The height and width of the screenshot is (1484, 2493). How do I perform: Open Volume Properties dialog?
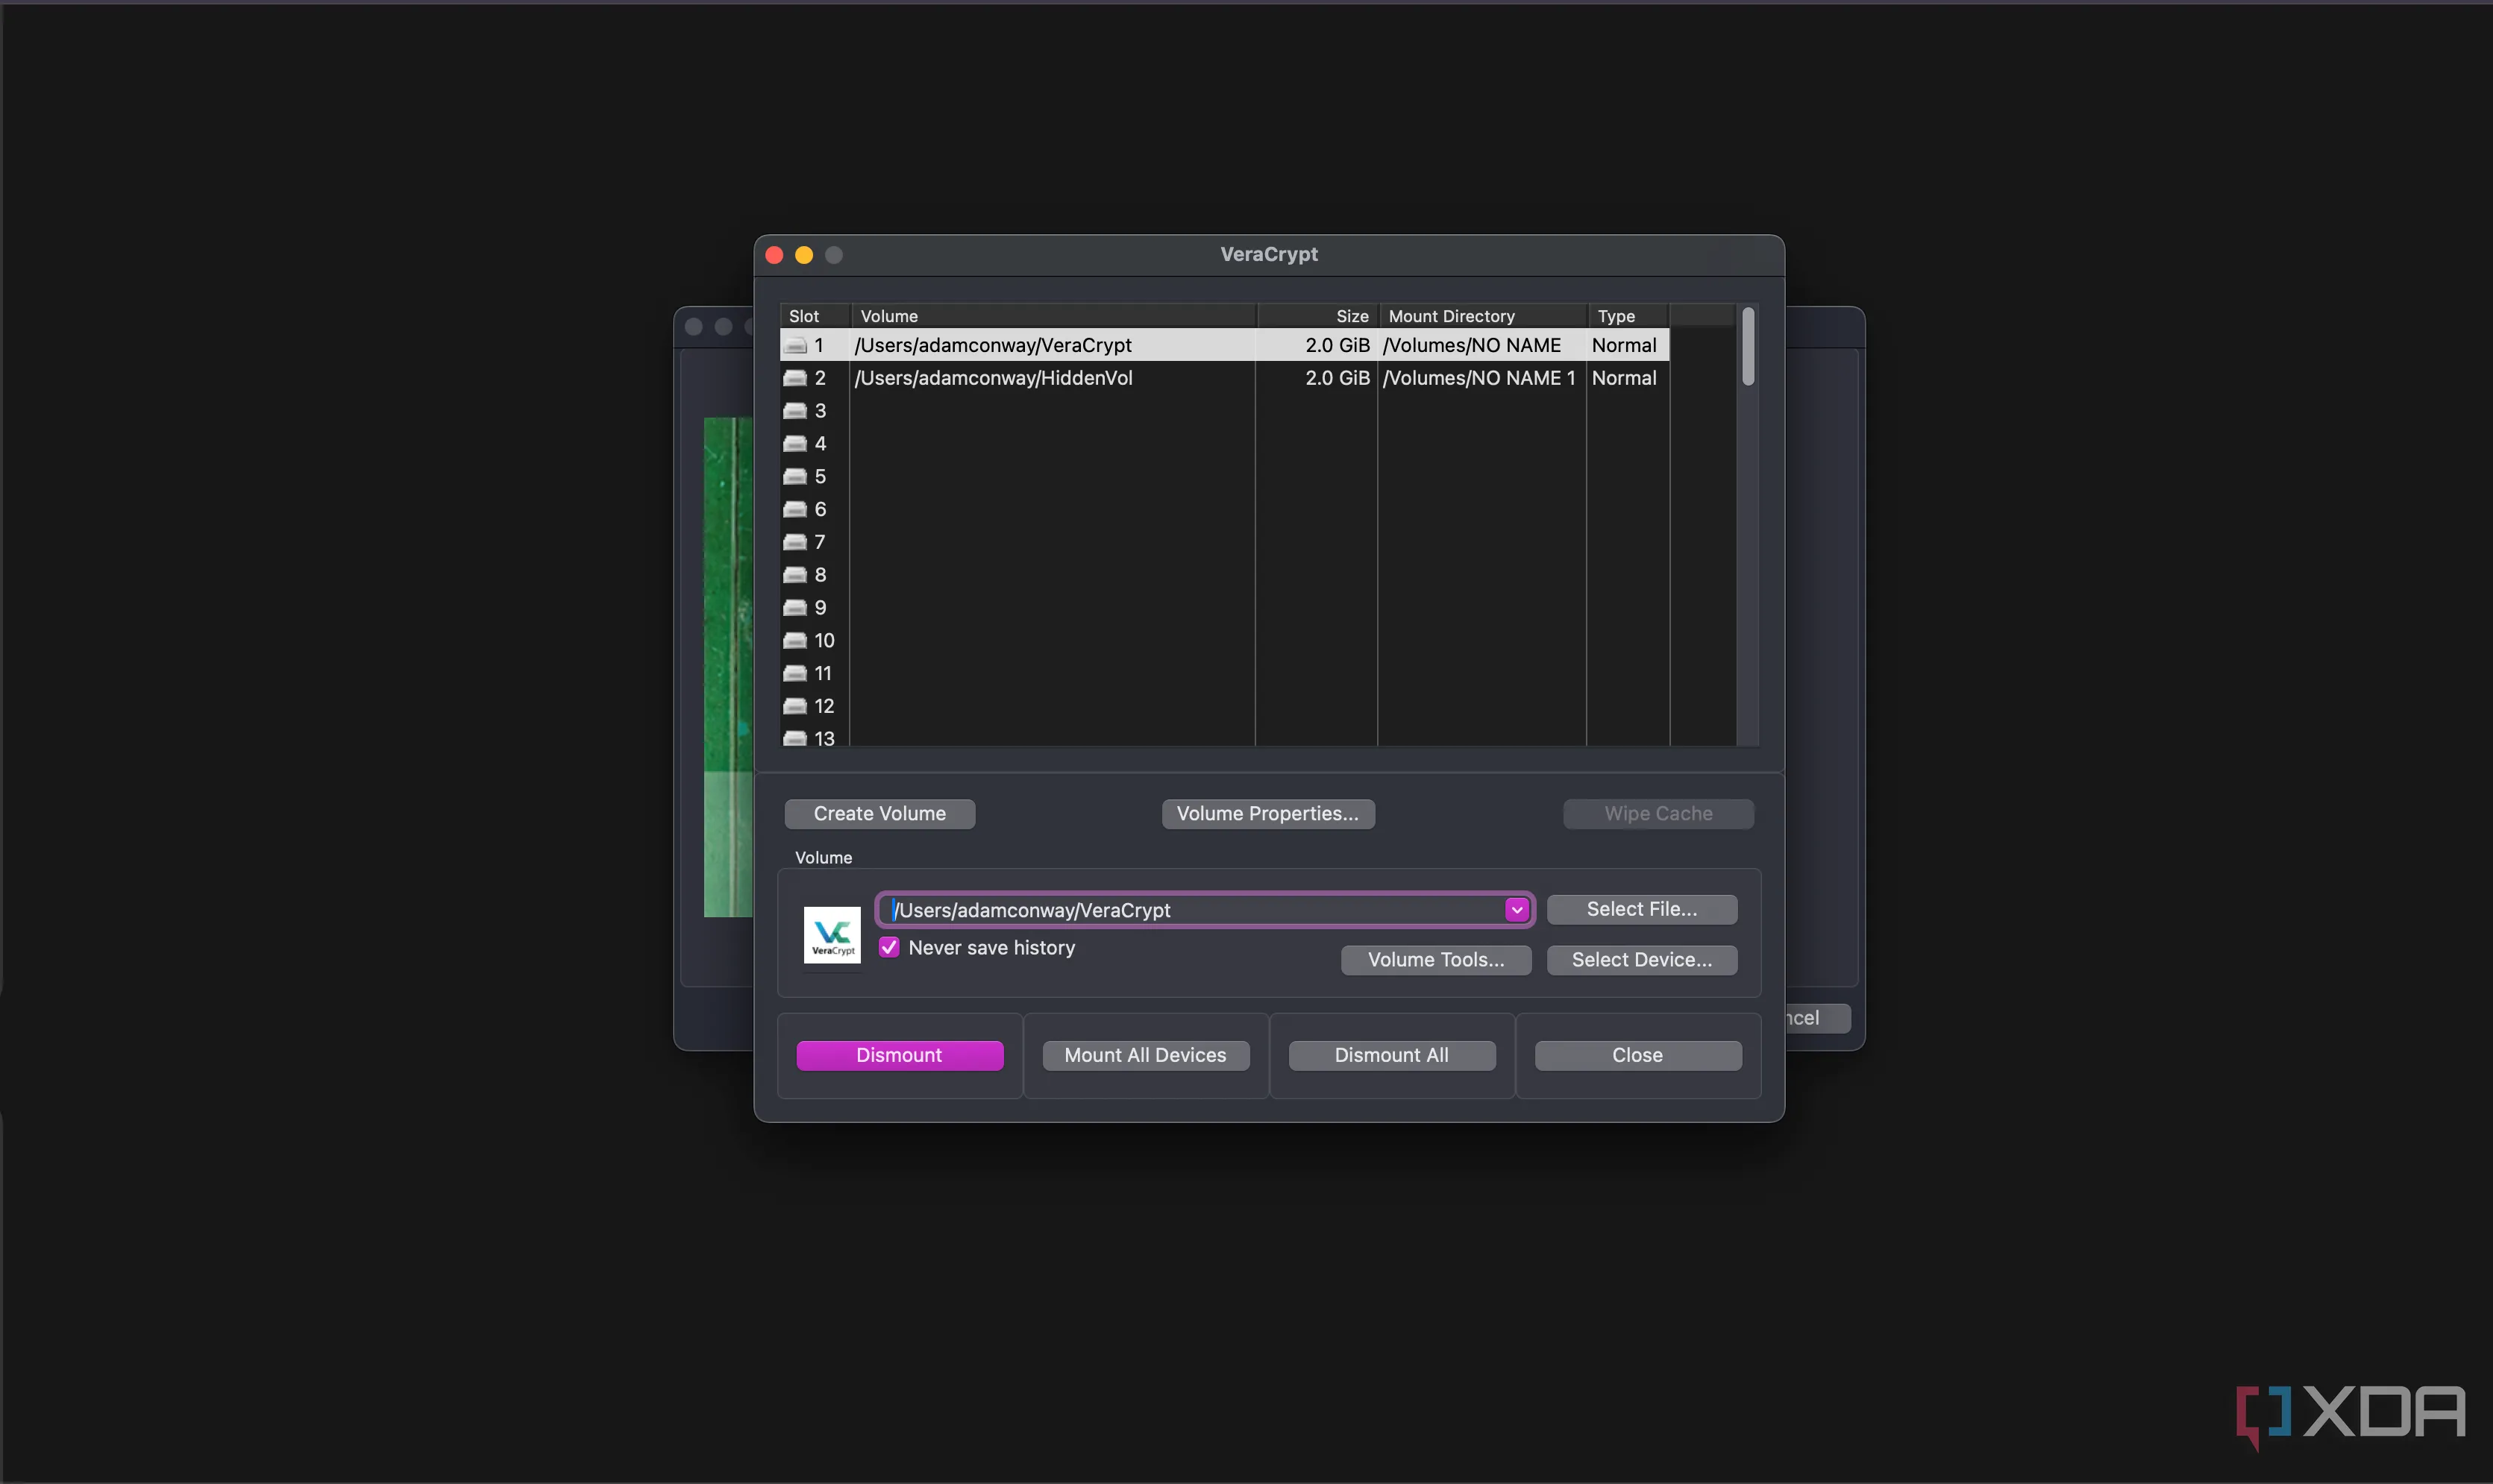click(1268, 814)
